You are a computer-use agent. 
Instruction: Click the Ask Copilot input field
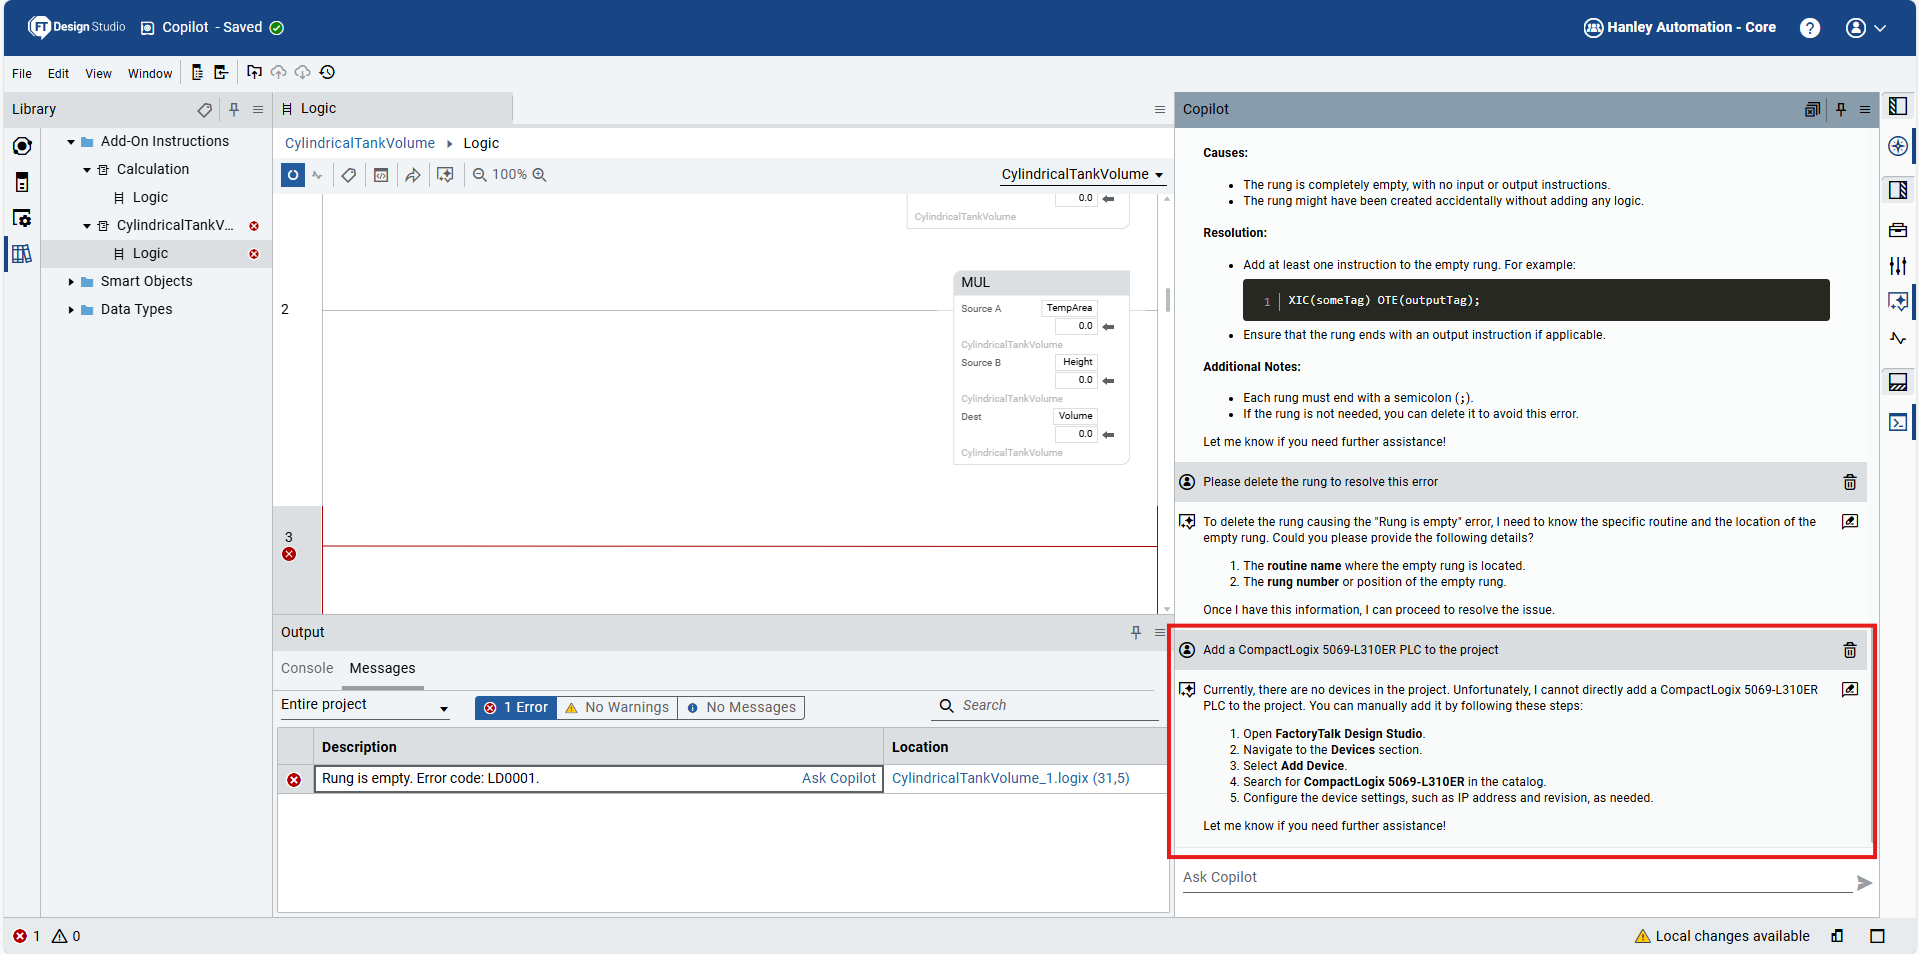click(1516, 878)
